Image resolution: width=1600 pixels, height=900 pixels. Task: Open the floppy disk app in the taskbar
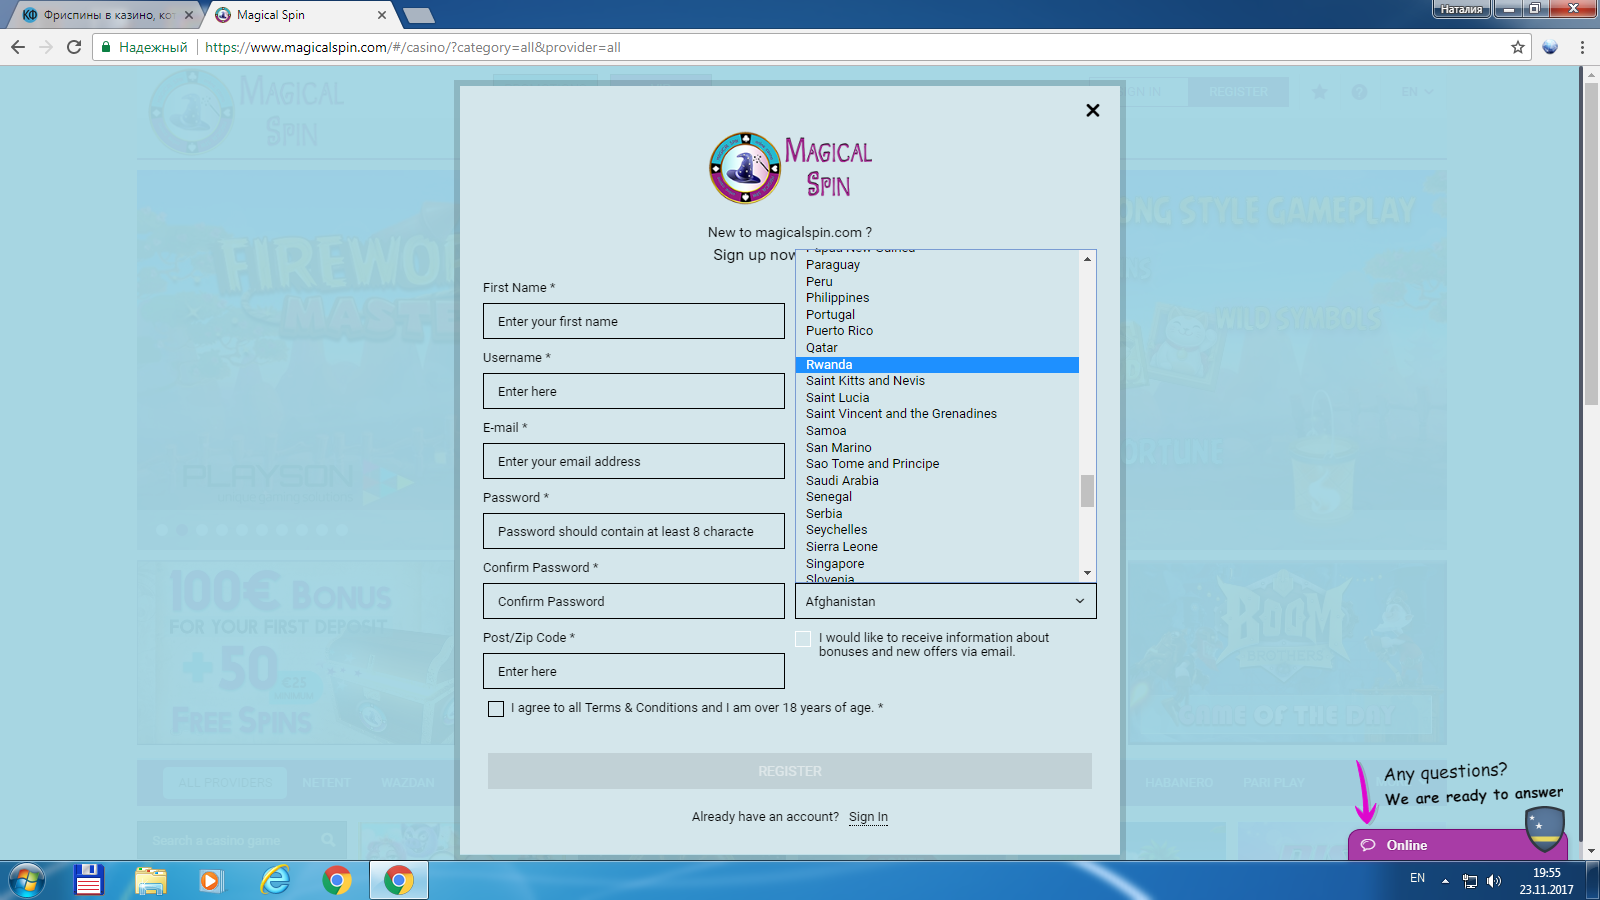click(x=89, y=880)
